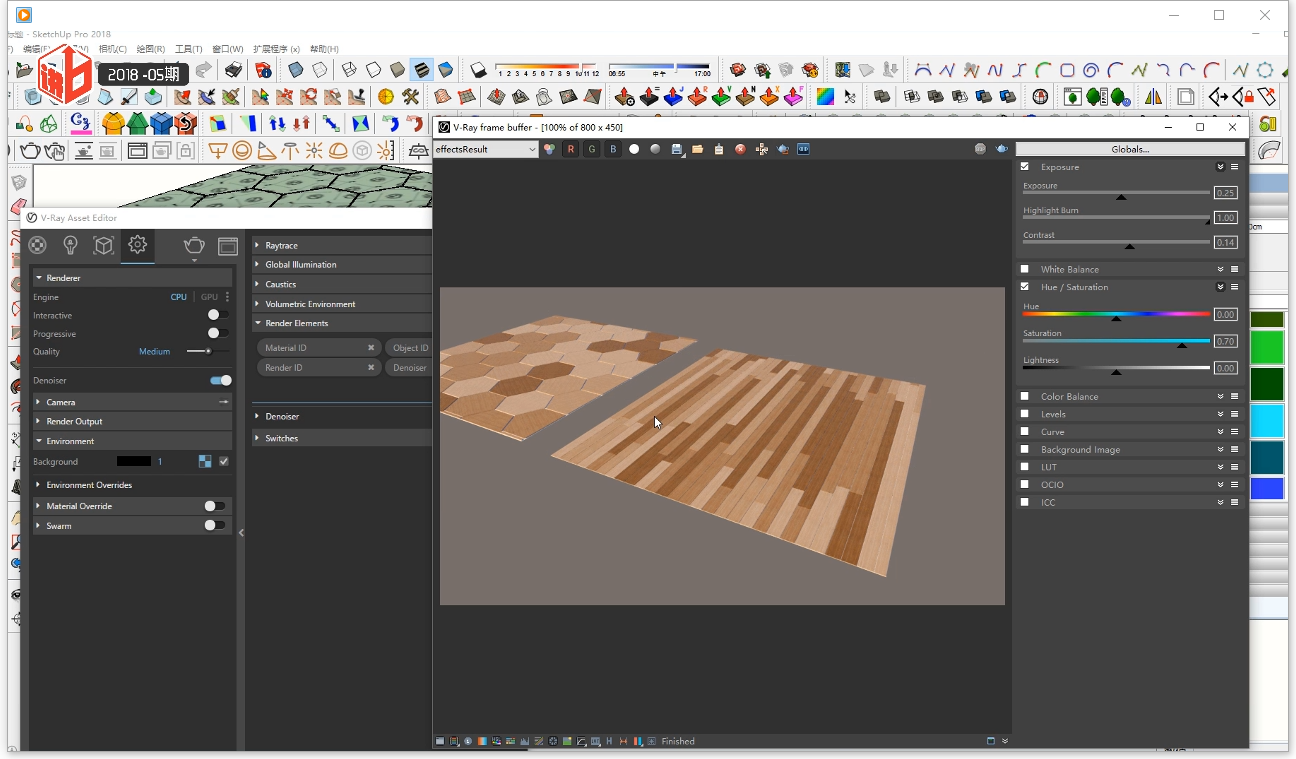Click the background texture map checker icon
Screen dimensions: 1296x759
[x=205, y=461]
